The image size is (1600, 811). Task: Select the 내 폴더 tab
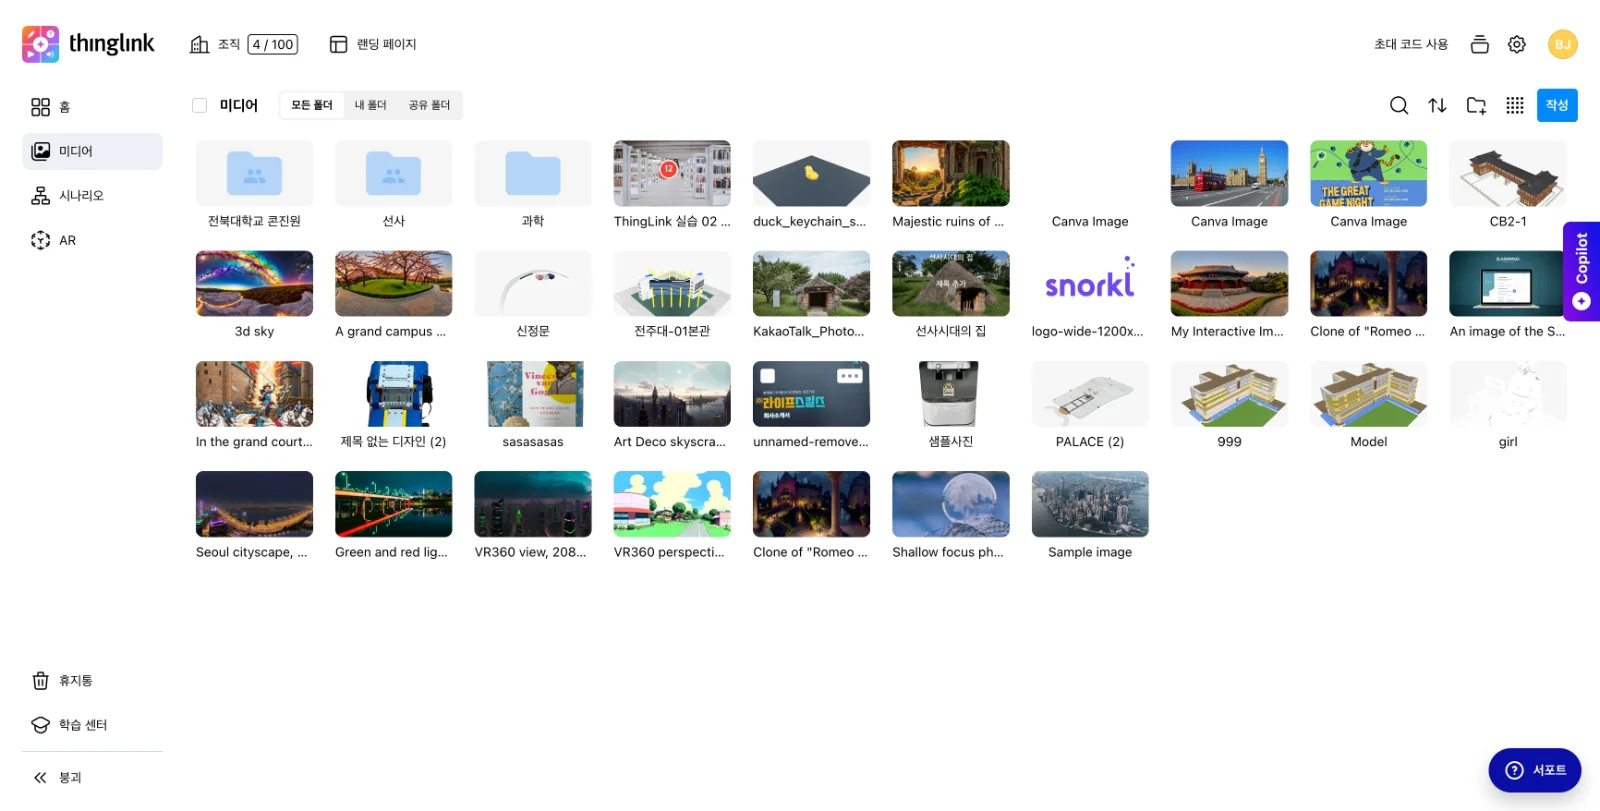(x=371, y=105)
